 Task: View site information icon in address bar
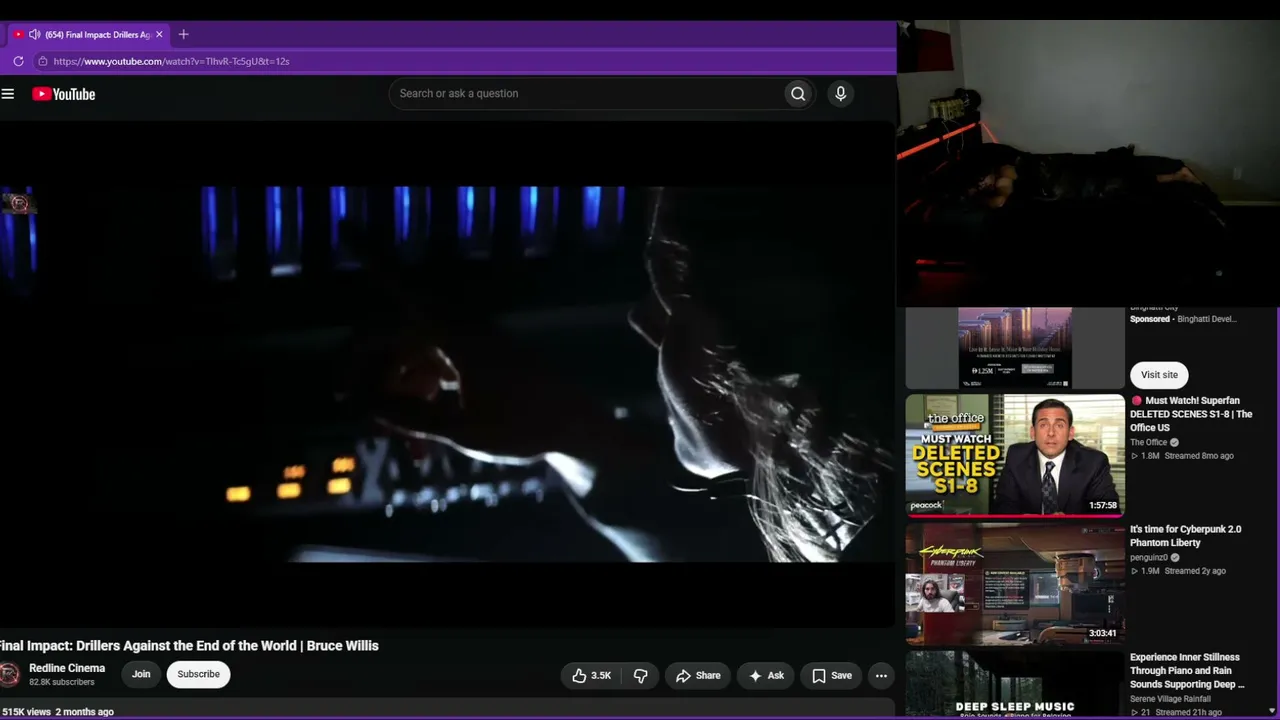click(42, 61)
